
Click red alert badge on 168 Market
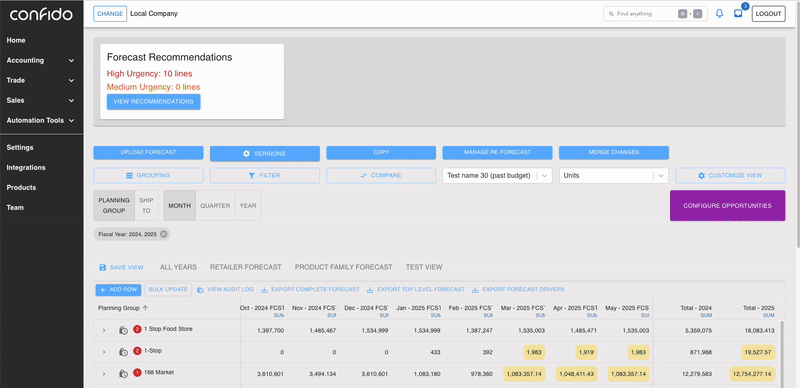tap(137, 373)
